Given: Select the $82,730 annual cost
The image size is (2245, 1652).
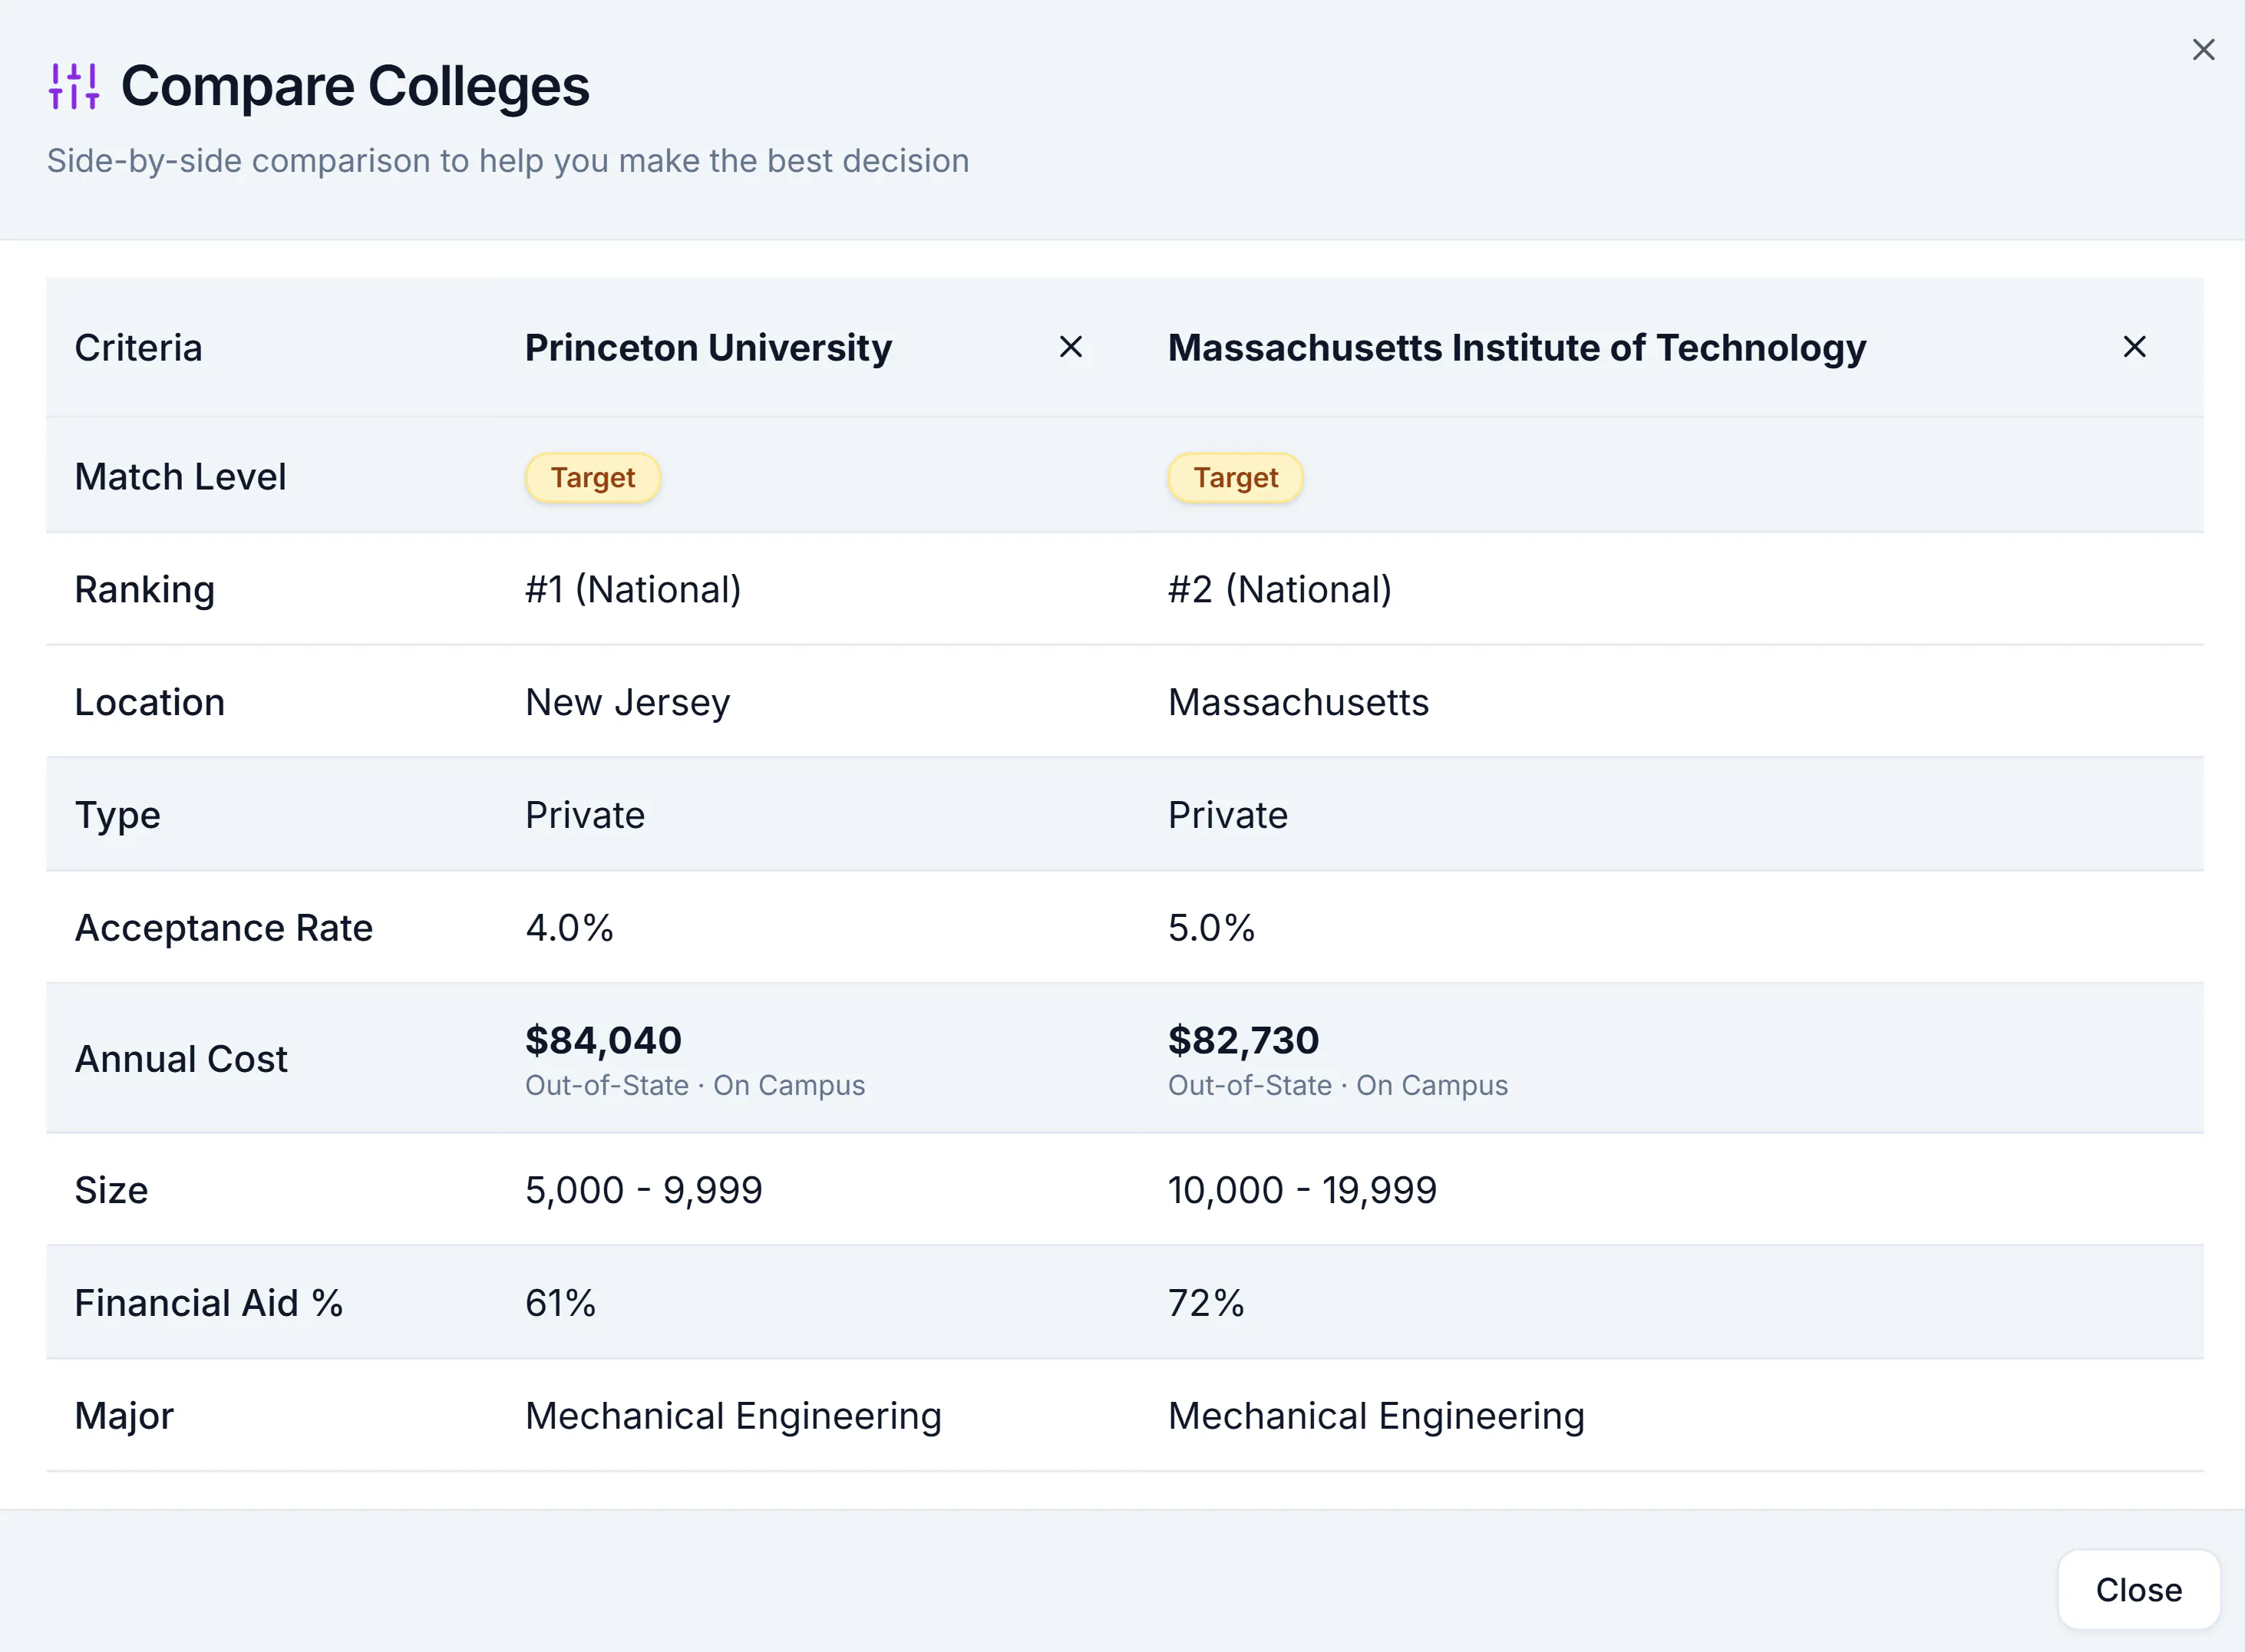Looking at the screenshot, I should tap(1244, 1040).
